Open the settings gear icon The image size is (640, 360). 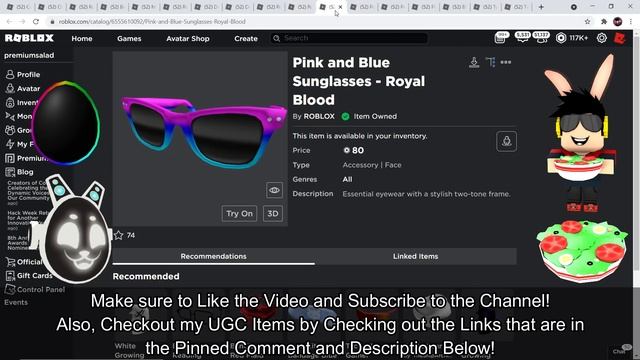tap(602, 38)
